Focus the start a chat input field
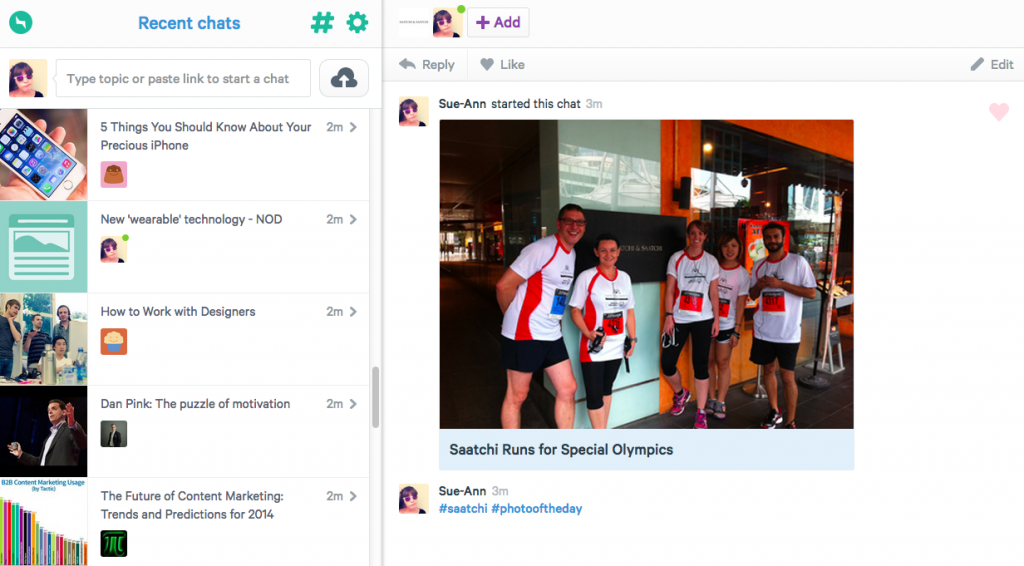The image size is (1024, 566). (182, 78)
